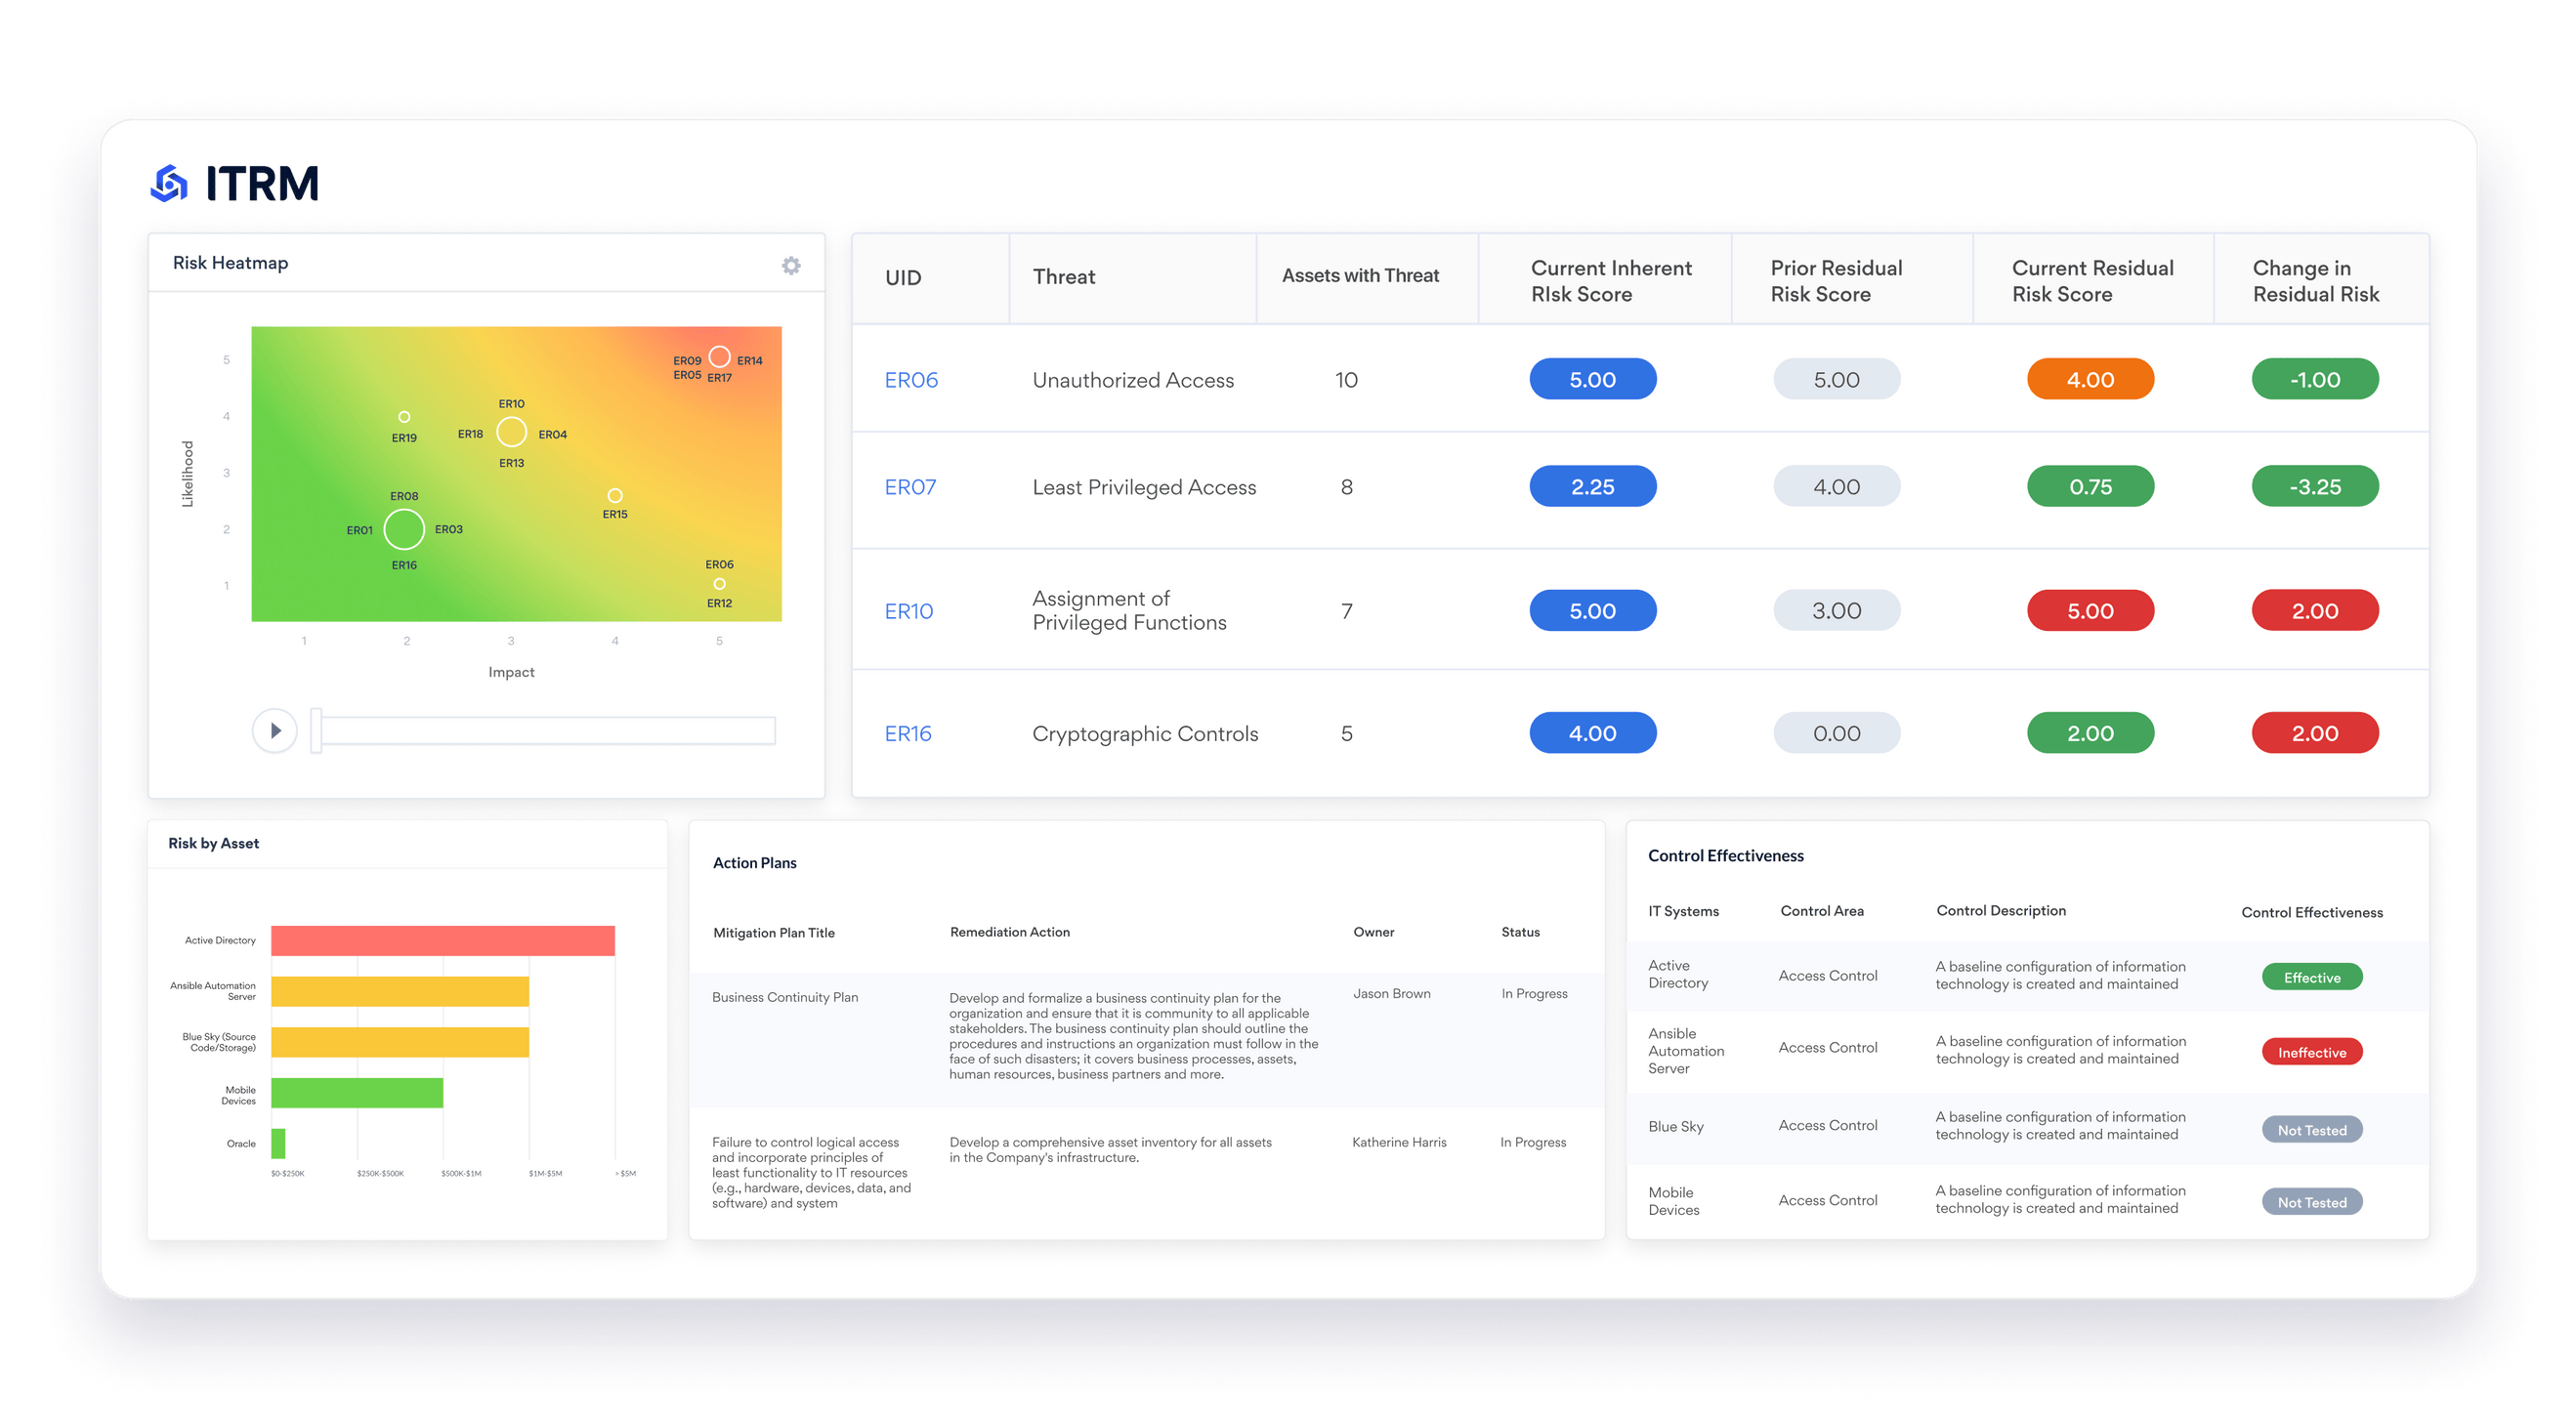The width and height of the screenshot is (2576, 1417).
Task: Click the 0.75 current residual badge
Action: (x=2090, y=487)
